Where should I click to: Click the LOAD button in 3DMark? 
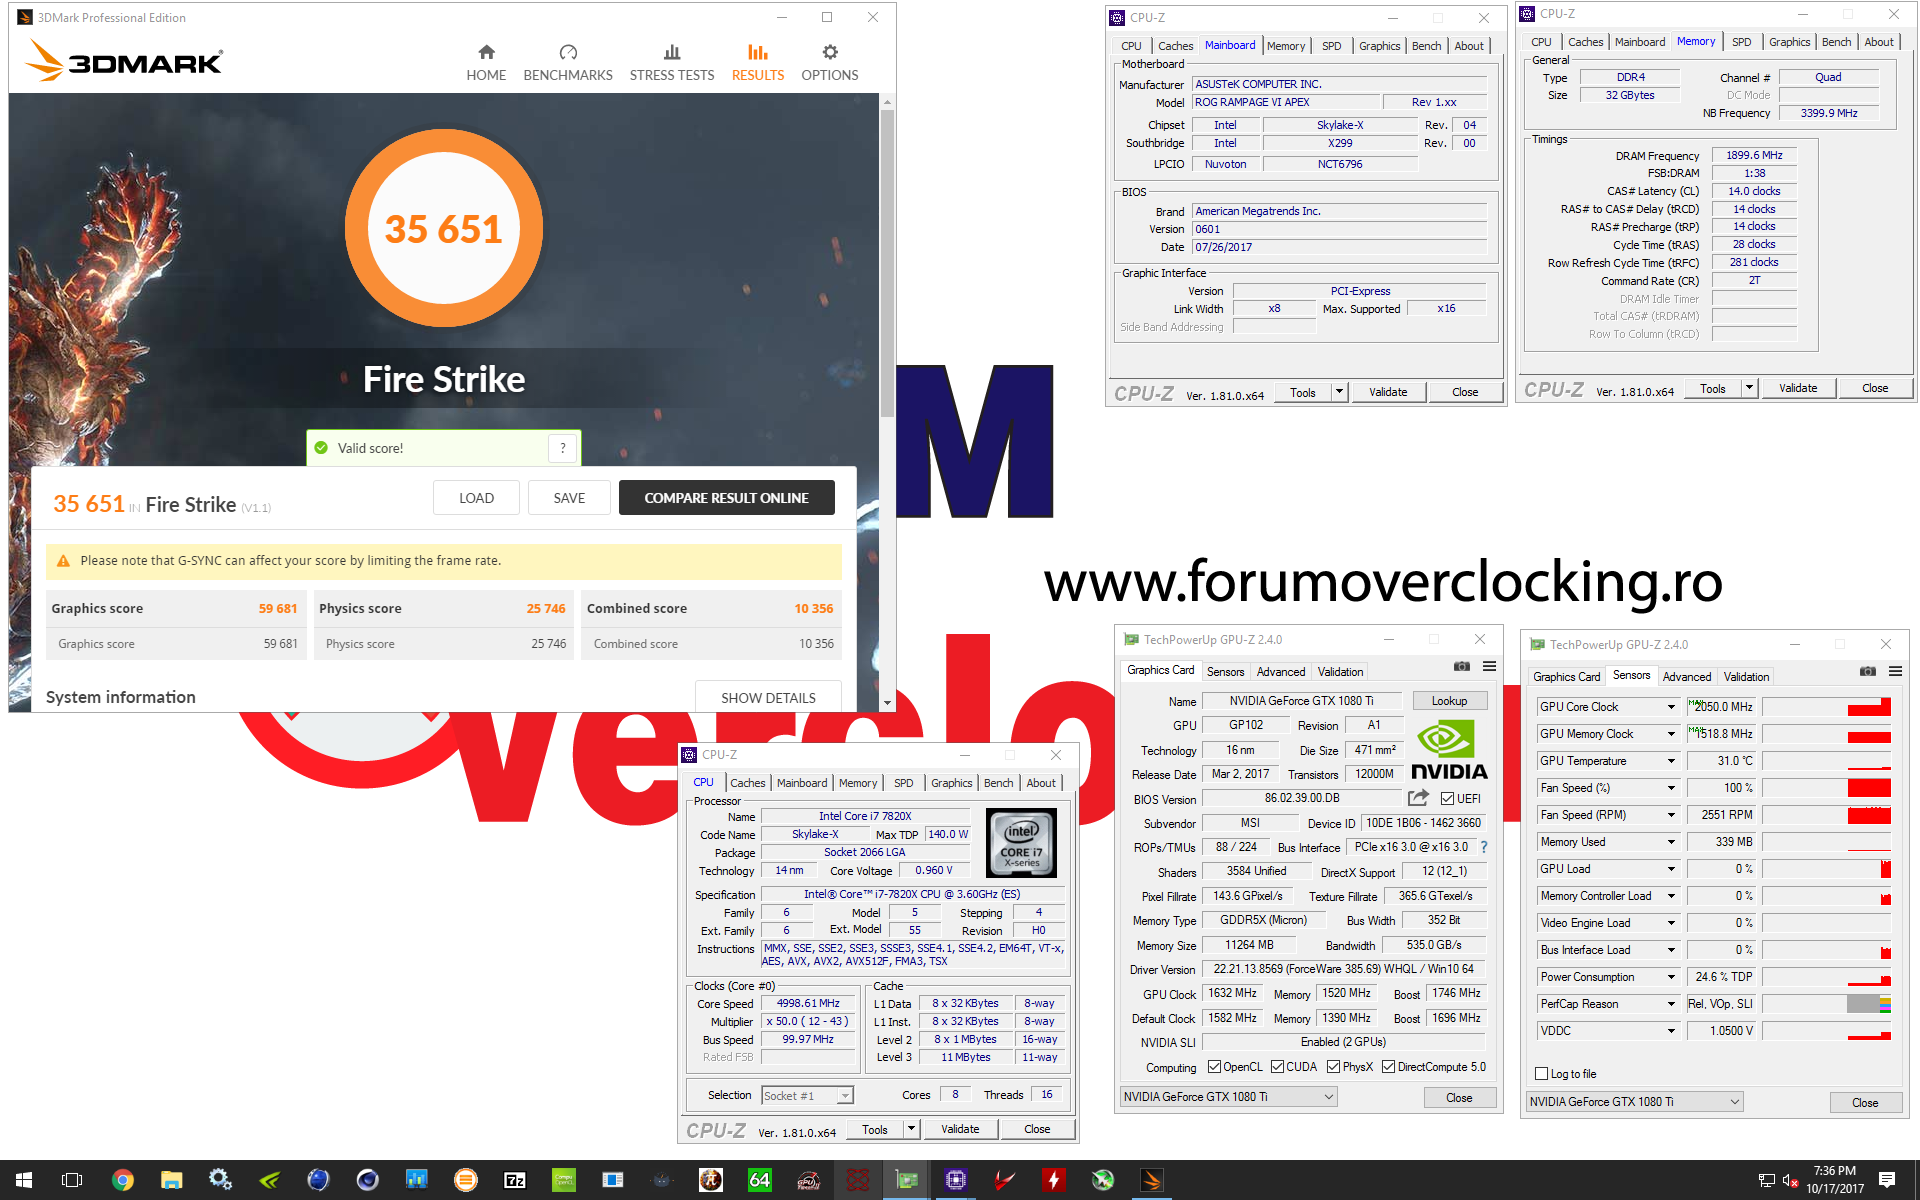tap(476, 498)
